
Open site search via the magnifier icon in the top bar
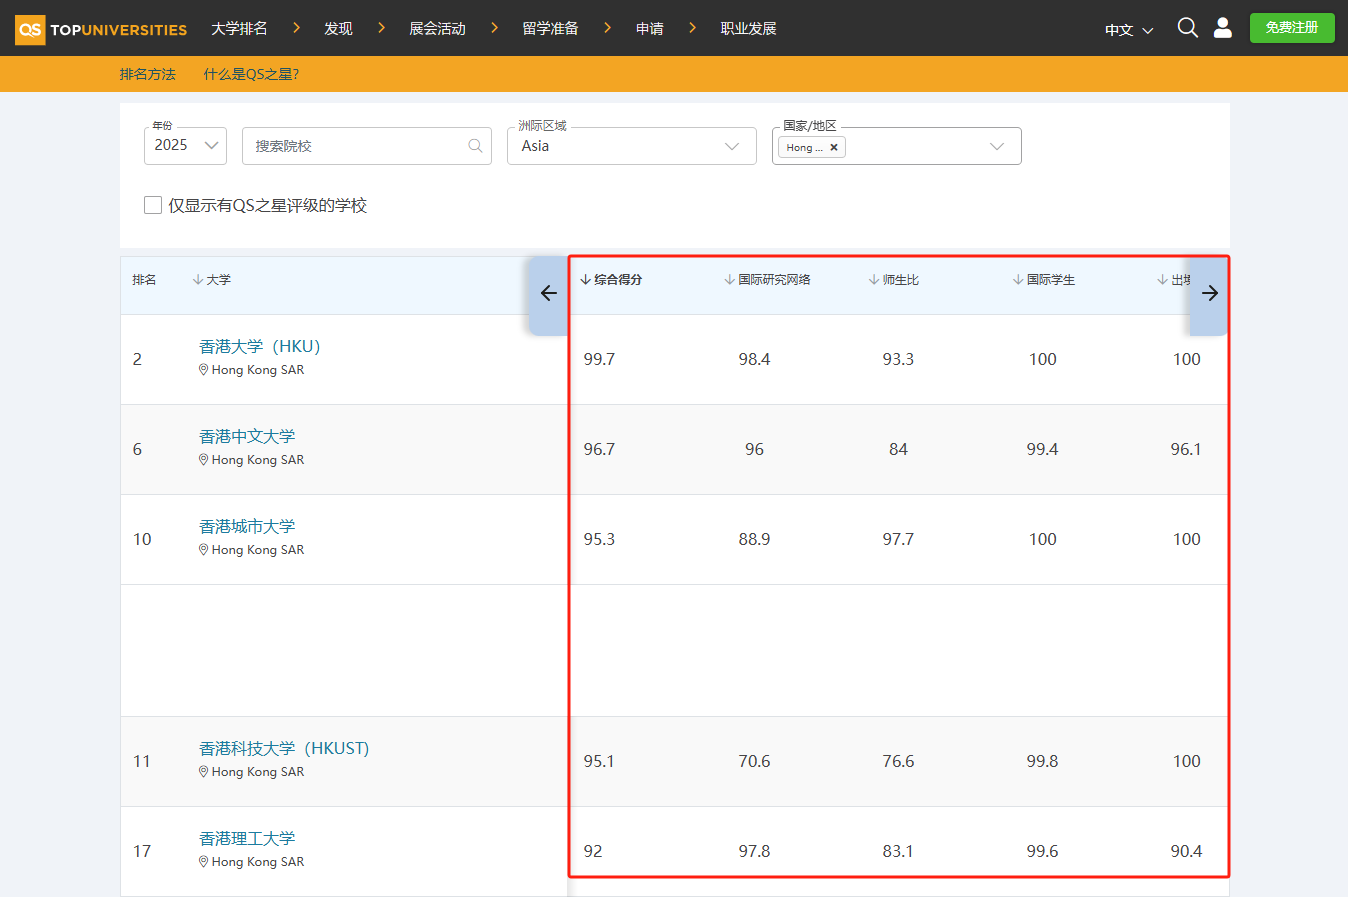1187,28
